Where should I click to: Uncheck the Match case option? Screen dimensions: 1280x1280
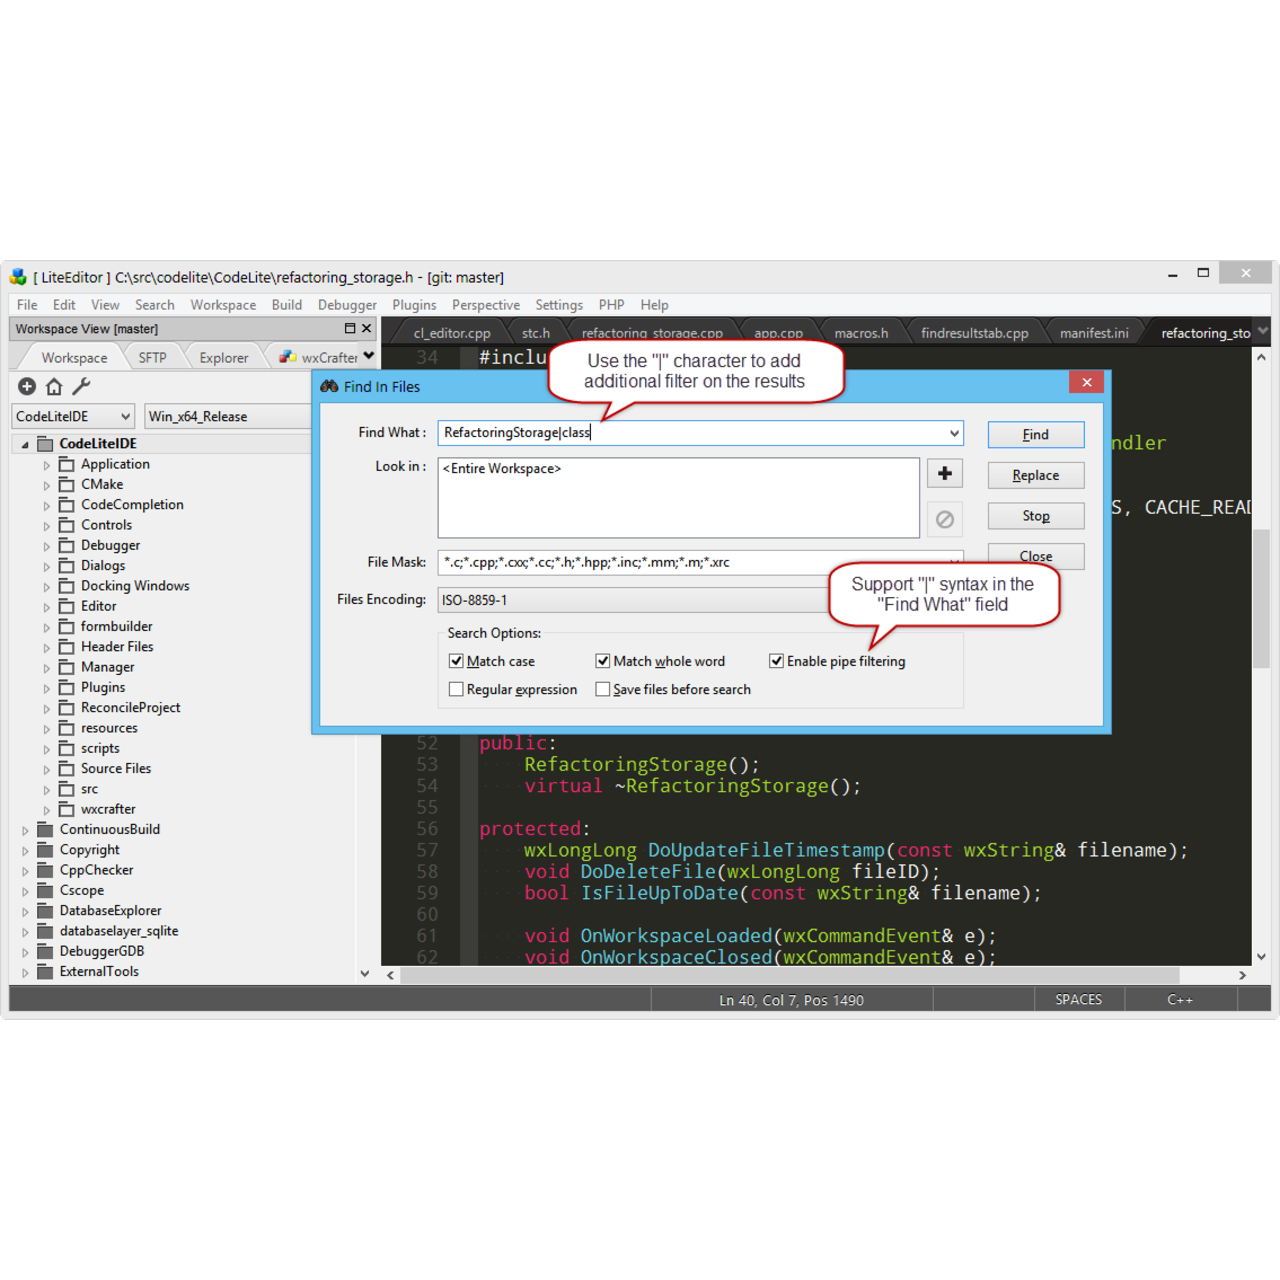(x=457, y=661)
